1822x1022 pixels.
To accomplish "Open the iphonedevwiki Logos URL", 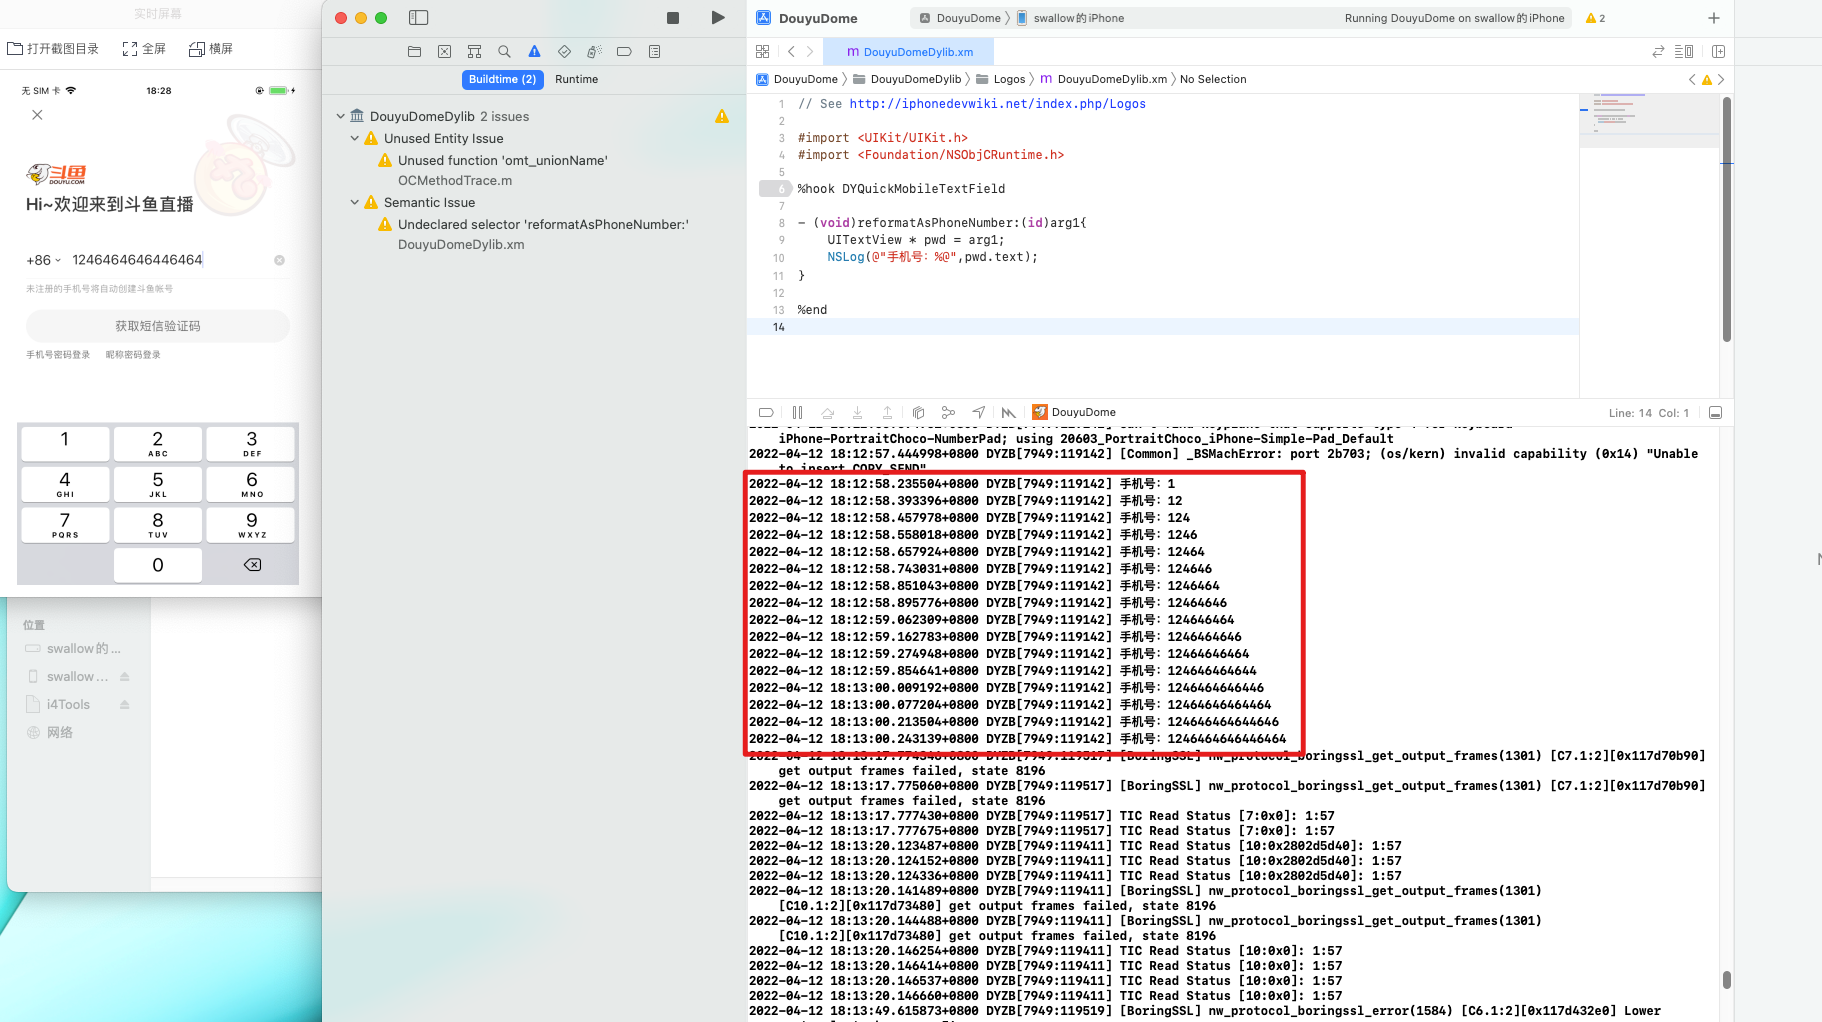I will click(997, 104).
